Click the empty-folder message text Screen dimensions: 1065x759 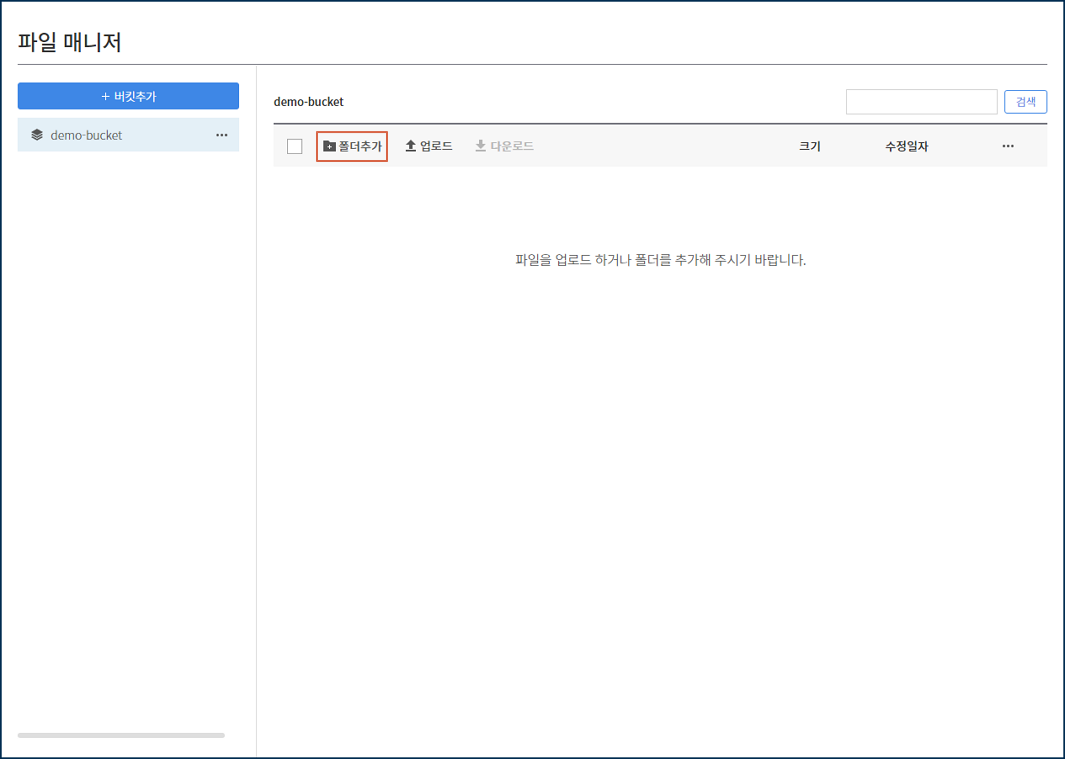tap(660, 260)
